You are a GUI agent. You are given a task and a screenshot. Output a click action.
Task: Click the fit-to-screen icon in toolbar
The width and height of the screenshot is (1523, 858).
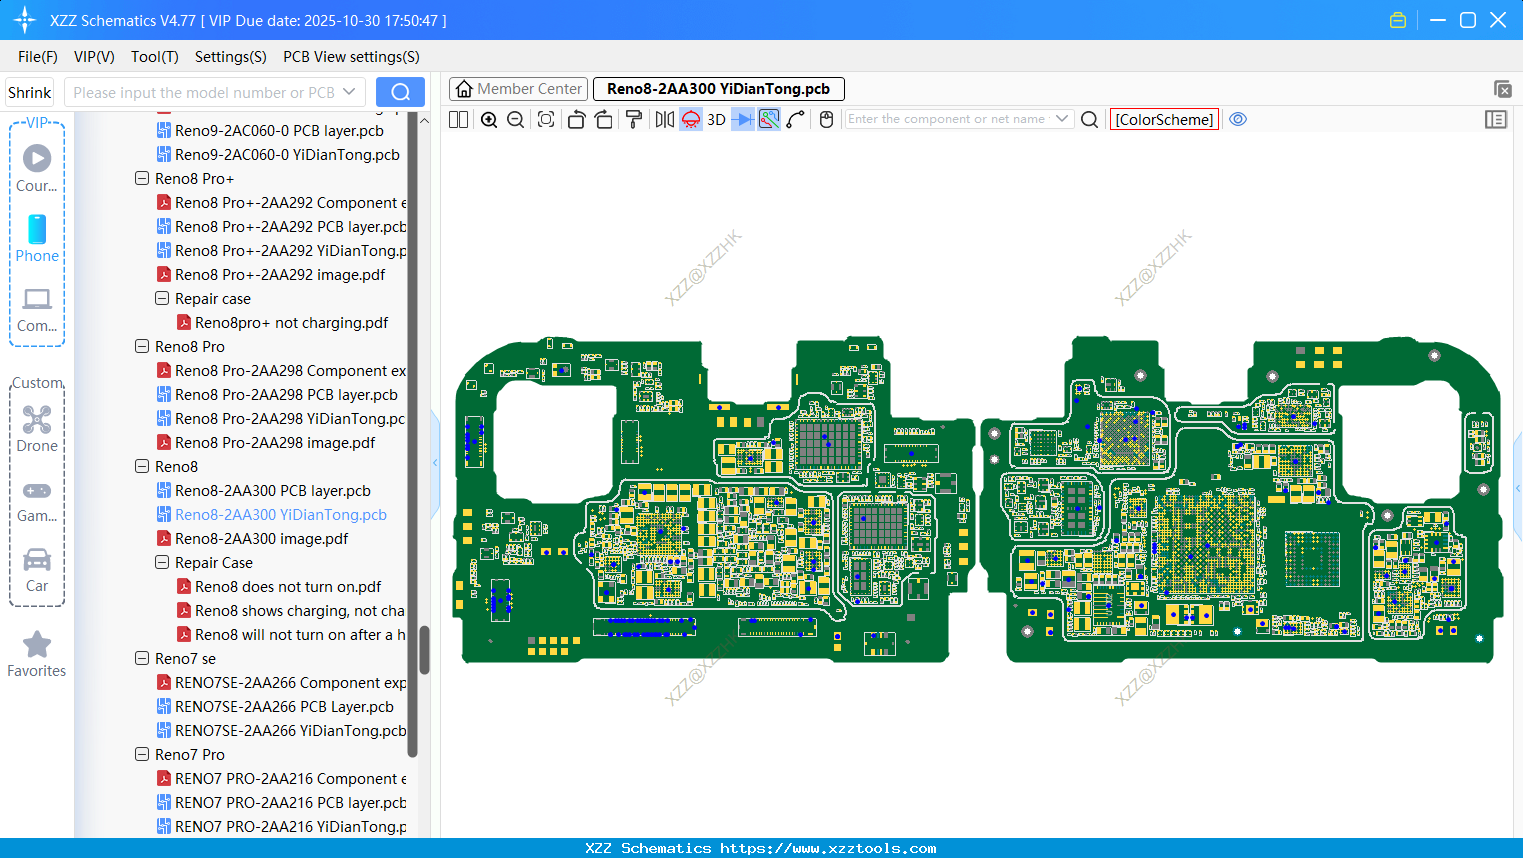[546, 120]
